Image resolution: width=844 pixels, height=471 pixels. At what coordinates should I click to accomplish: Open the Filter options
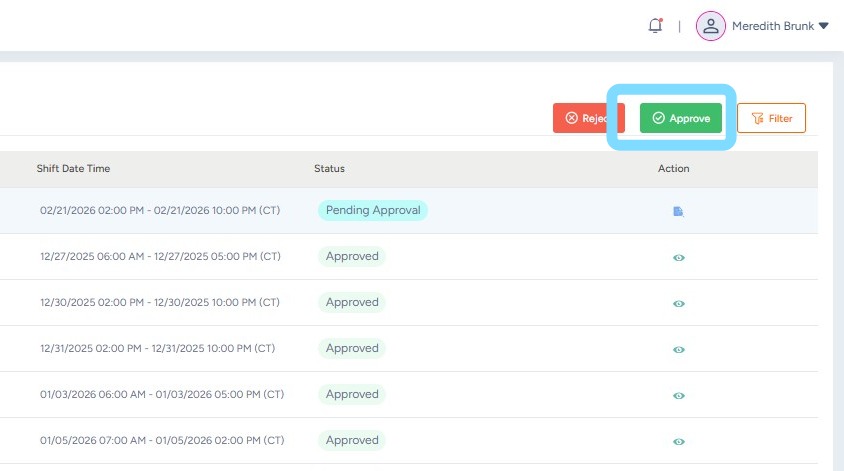tap(771, 118)
